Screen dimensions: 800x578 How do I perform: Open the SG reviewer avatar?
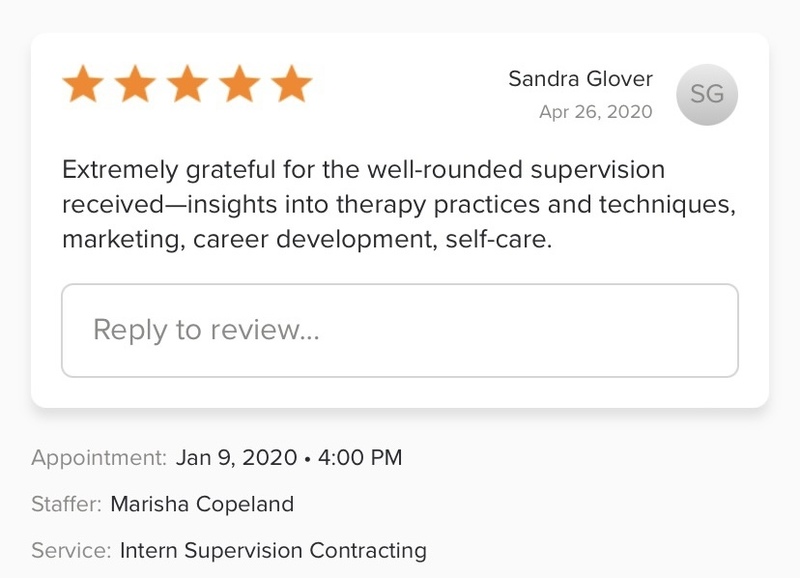coord(707,95)
